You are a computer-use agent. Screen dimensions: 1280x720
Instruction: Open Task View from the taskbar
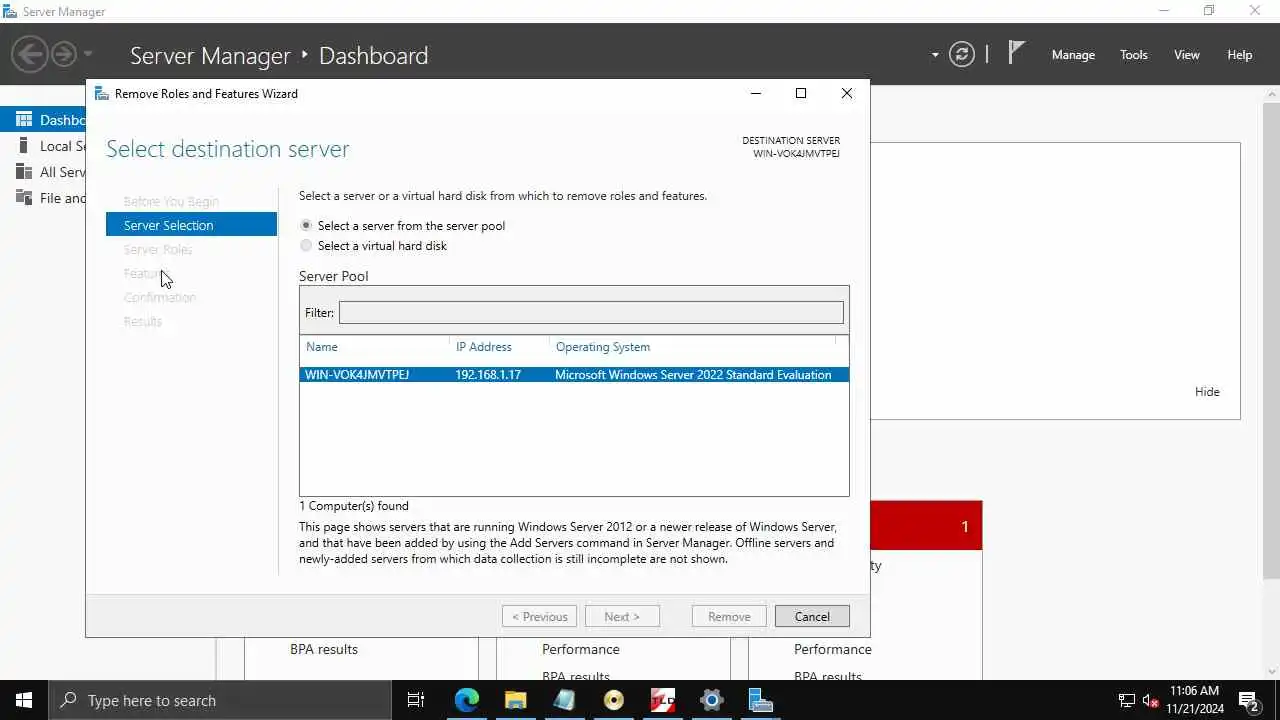coord(416,700)
